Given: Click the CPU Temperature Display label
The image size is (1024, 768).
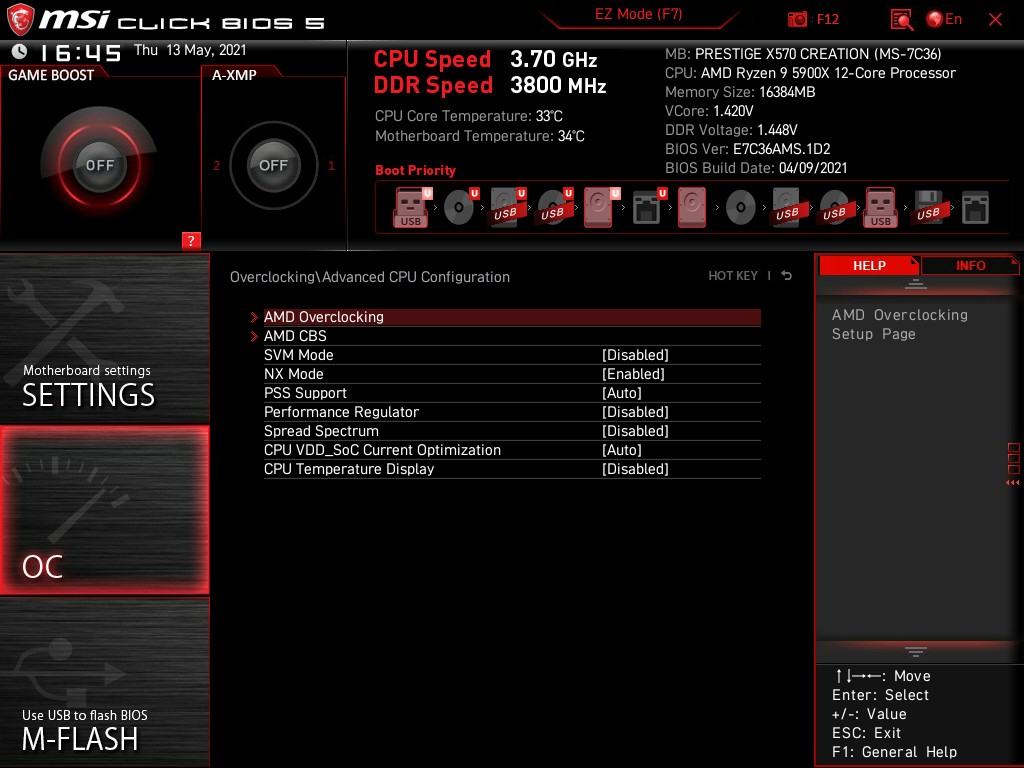Looking at the screenshot, I should coord(349,469).
